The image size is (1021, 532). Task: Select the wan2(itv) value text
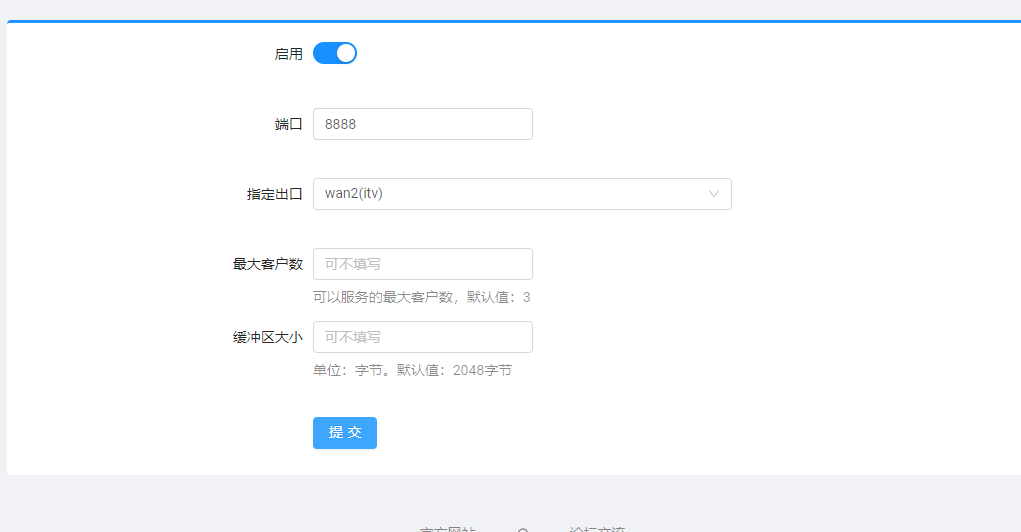click(354, 194)
